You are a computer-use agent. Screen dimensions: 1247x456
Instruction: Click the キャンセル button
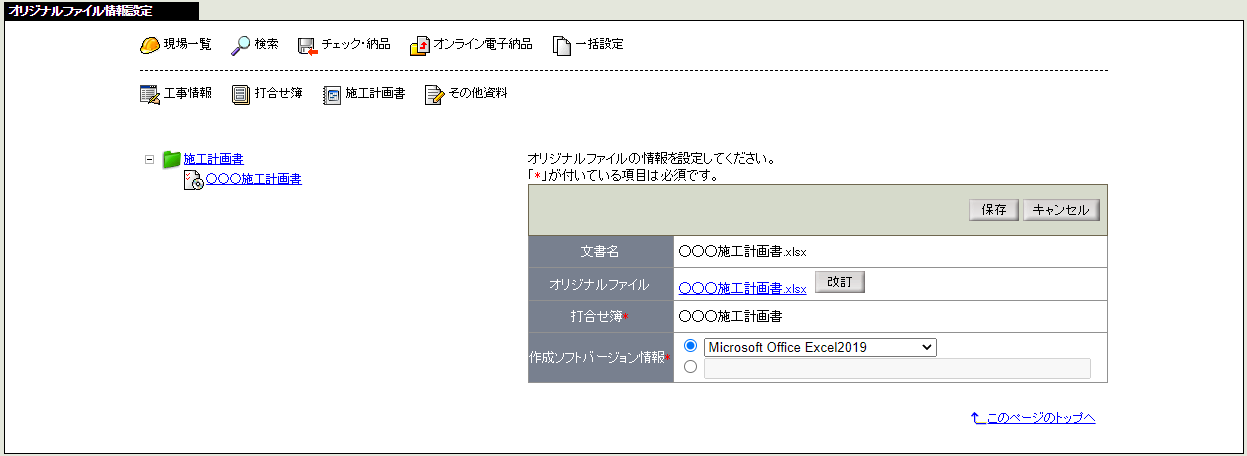1061,210
